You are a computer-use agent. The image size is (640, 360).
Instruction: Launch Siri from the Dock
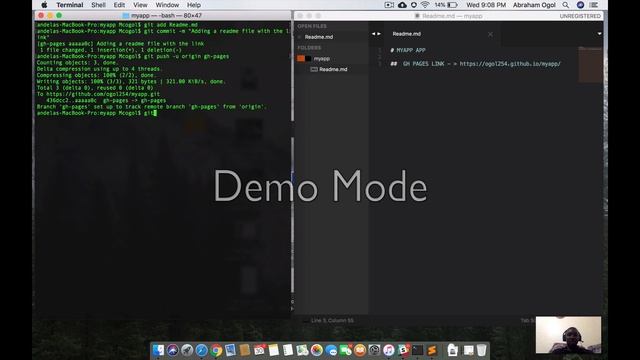click(173, 350)
